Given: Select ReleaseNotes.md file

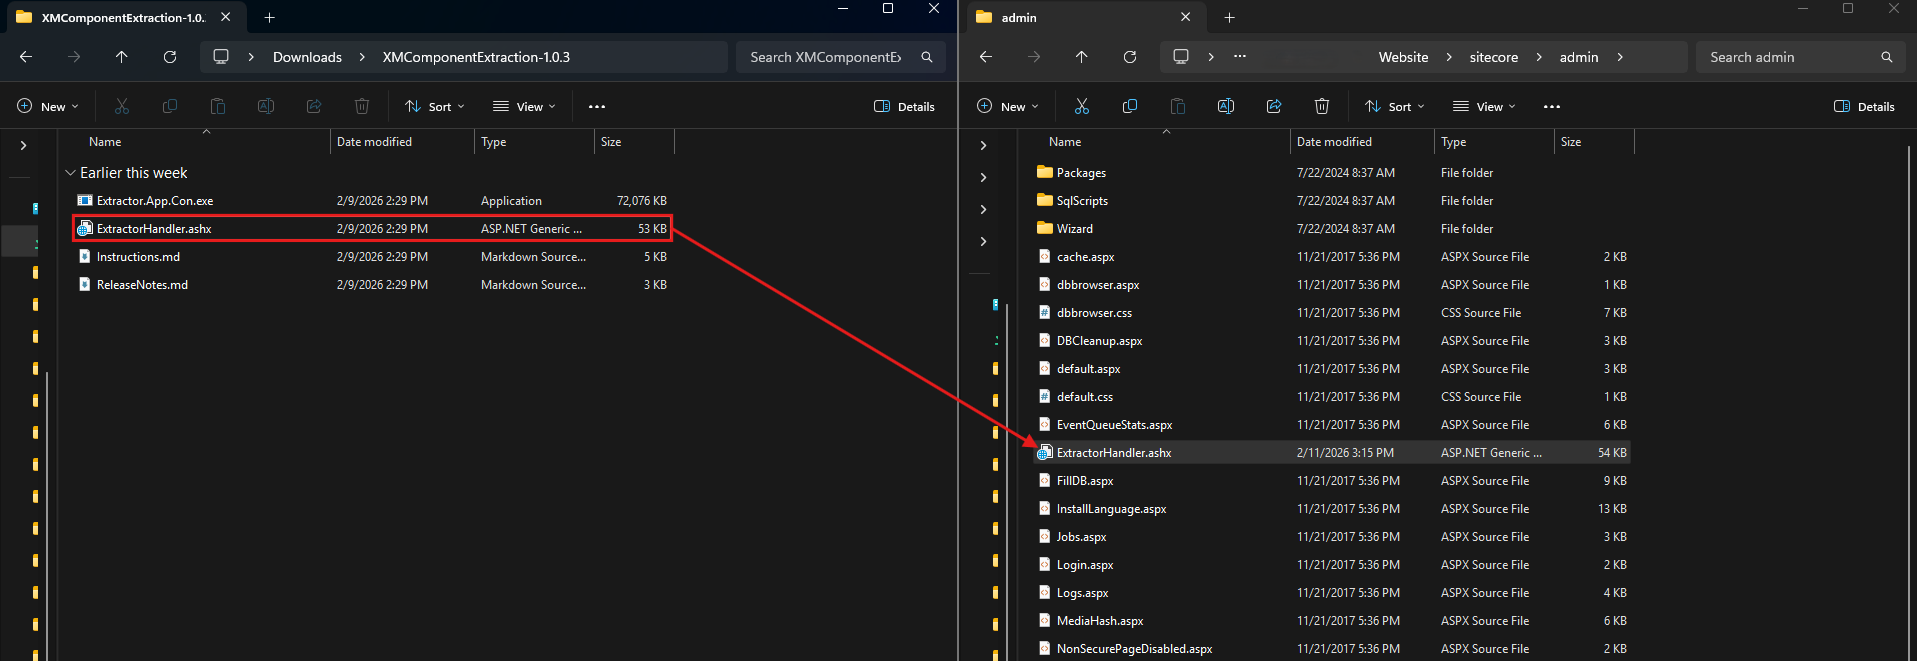Looking at the screenshot, I should [372, 285].
